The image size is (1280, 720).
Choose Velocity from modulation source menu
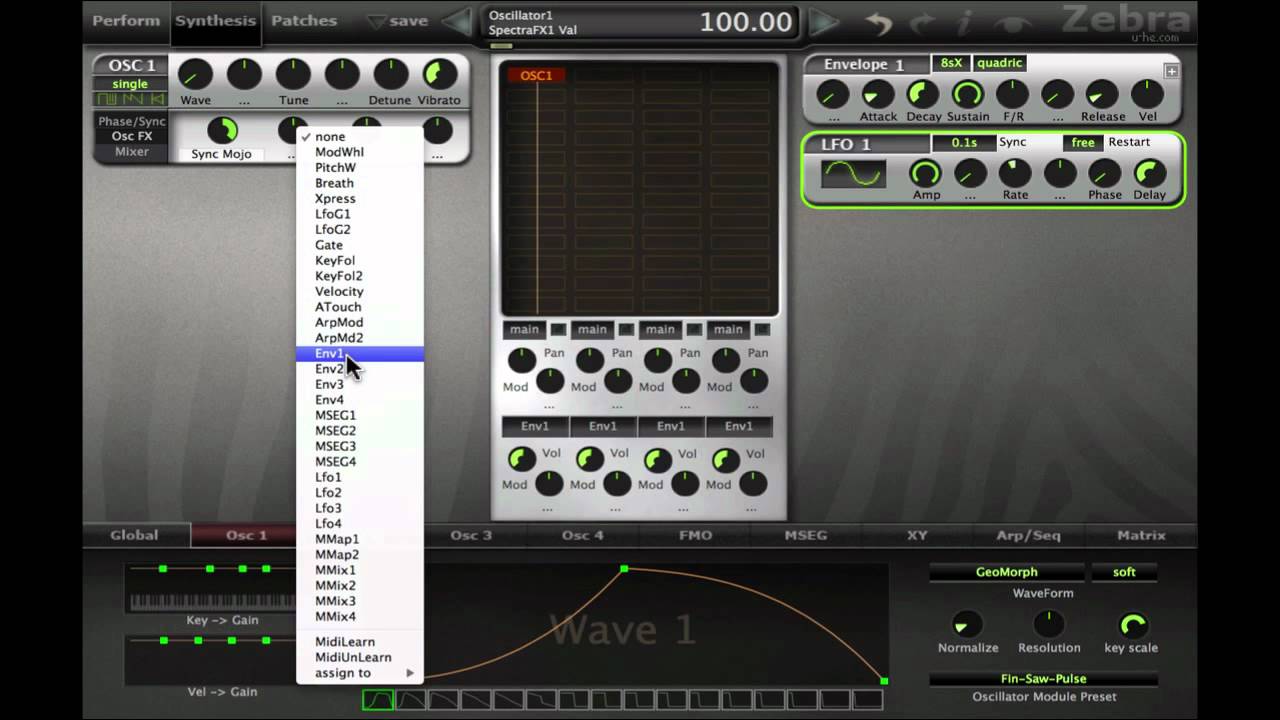(360, 291)
